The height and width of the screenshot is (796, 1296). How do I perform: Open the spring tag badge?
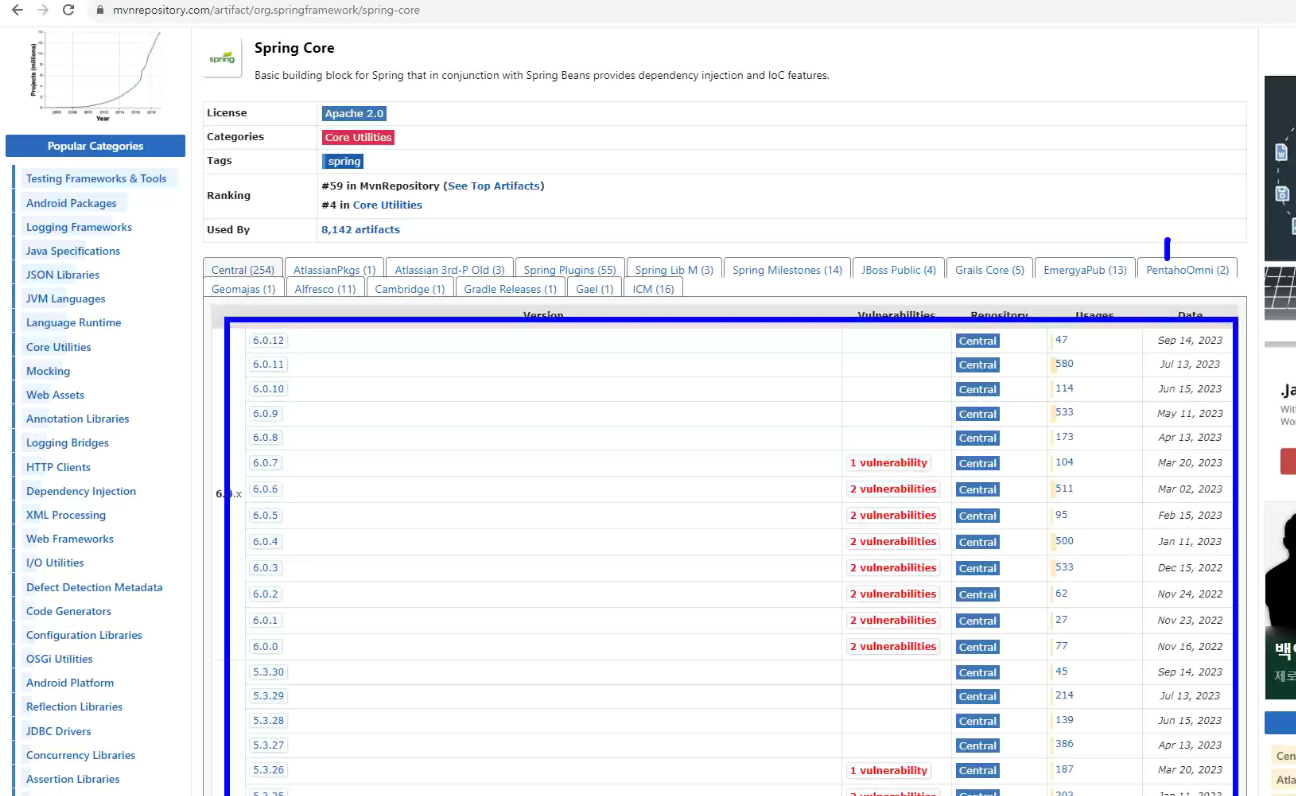[343, 161]
